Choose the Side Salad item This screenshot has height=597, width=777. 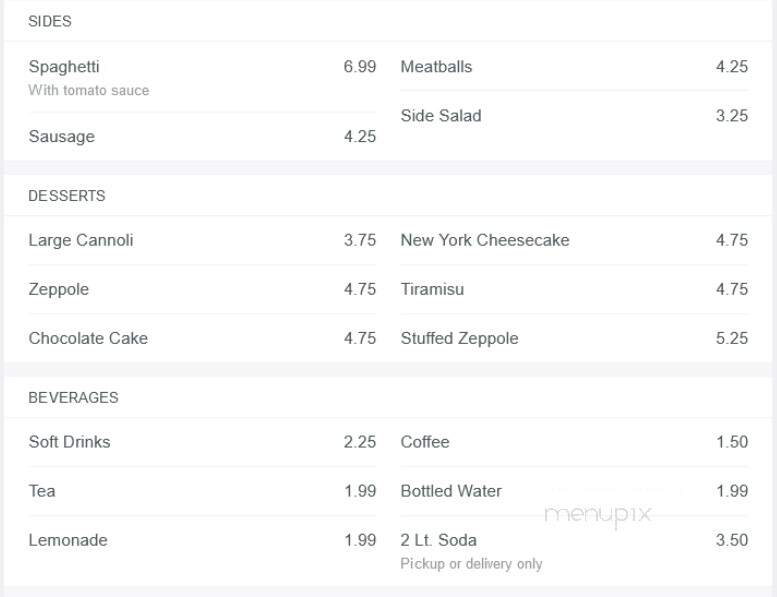click(574, 115)
